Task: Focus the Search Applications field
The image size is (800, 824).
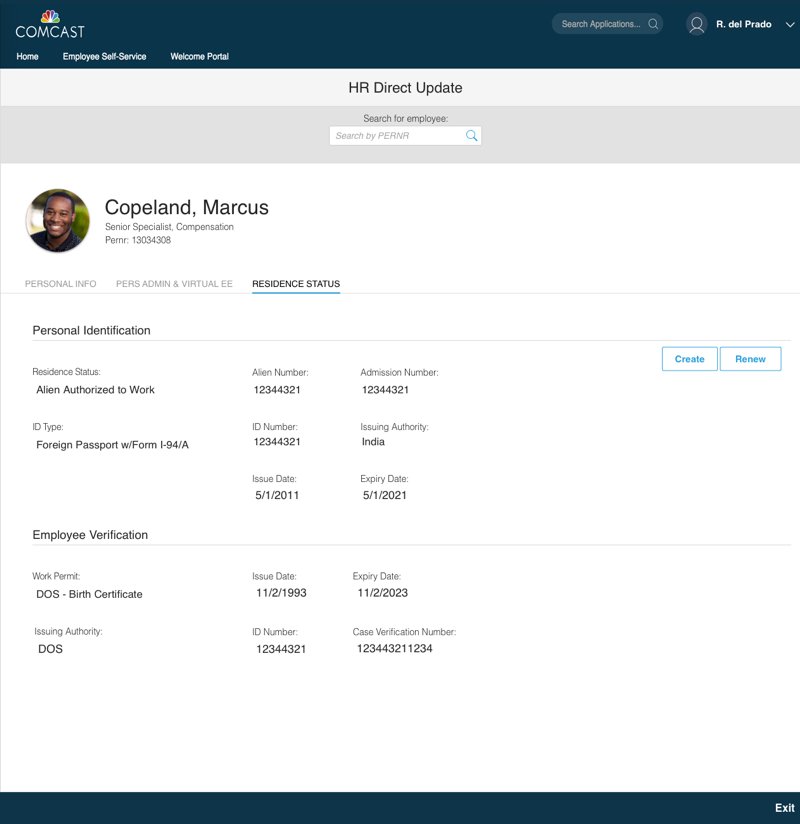Action: [607, 24]
